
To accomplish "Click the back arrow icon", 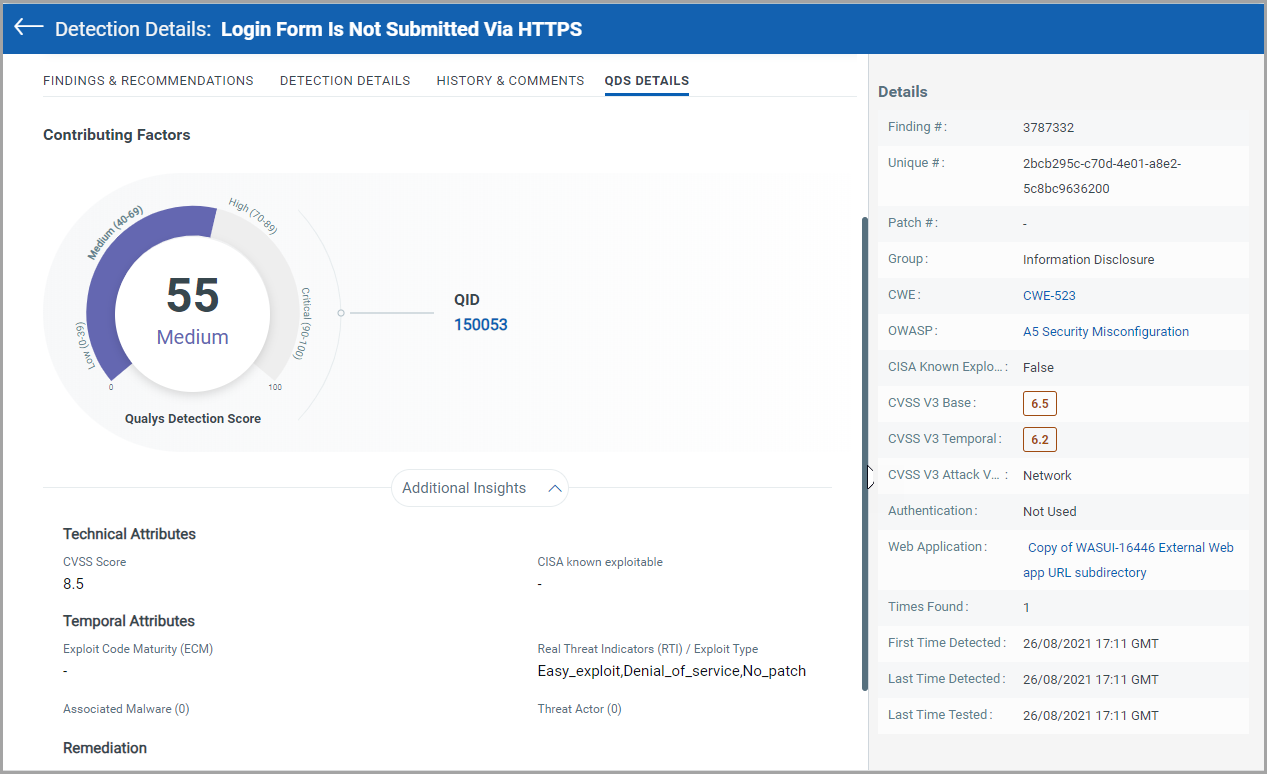I will click(29, 28).
